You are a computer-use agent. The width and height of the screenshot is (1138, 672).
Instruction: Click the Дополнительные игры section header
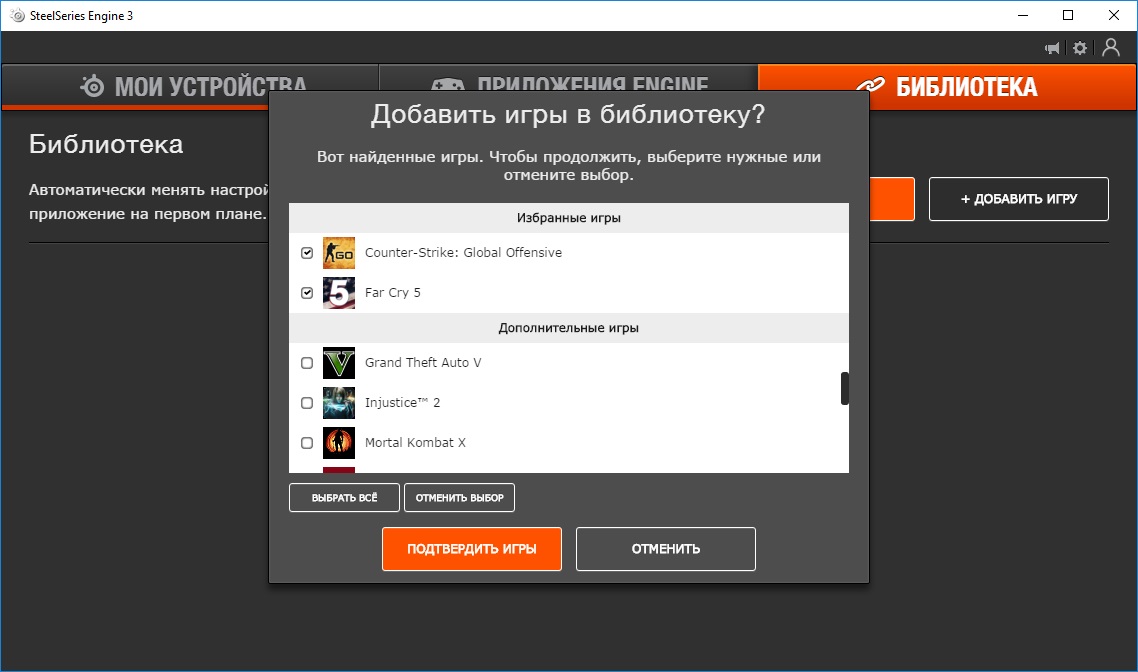(569, 328)
